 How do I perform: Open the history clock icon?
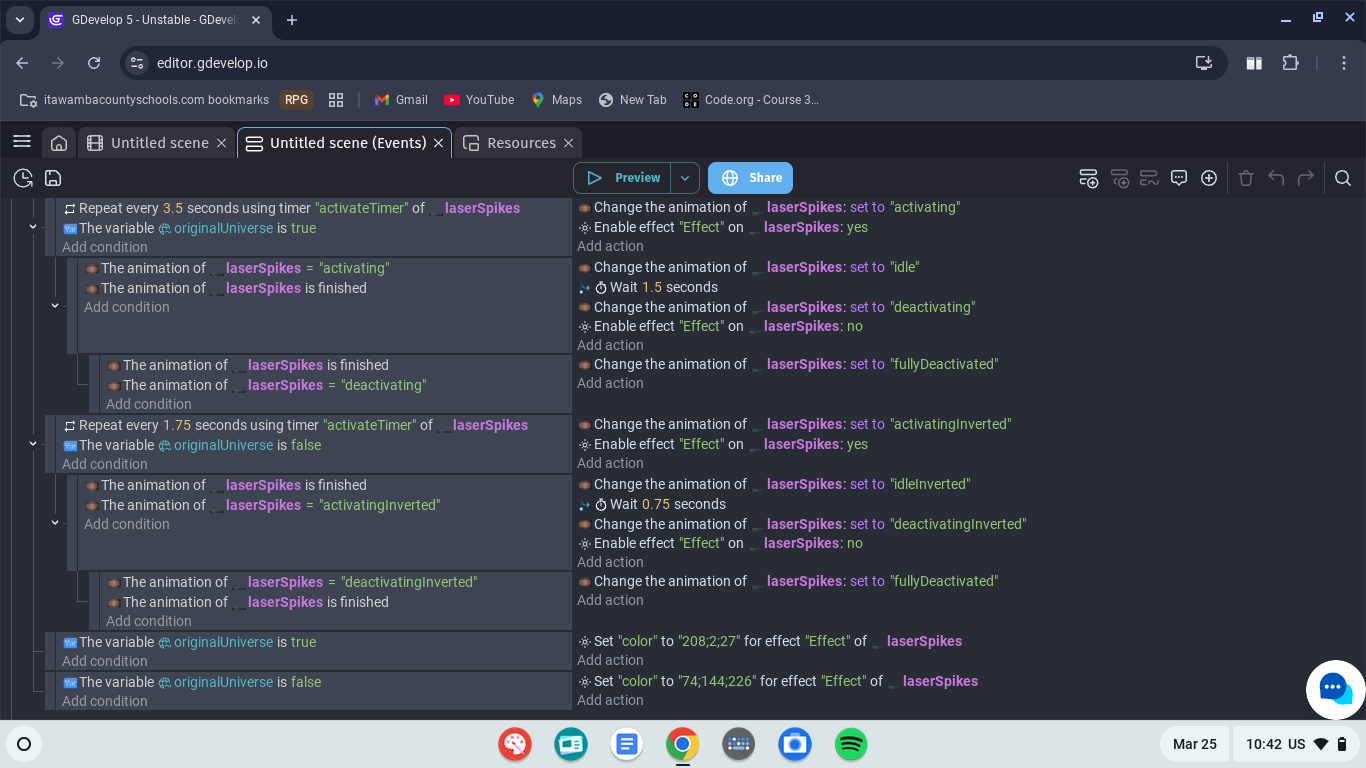point(23,178)
